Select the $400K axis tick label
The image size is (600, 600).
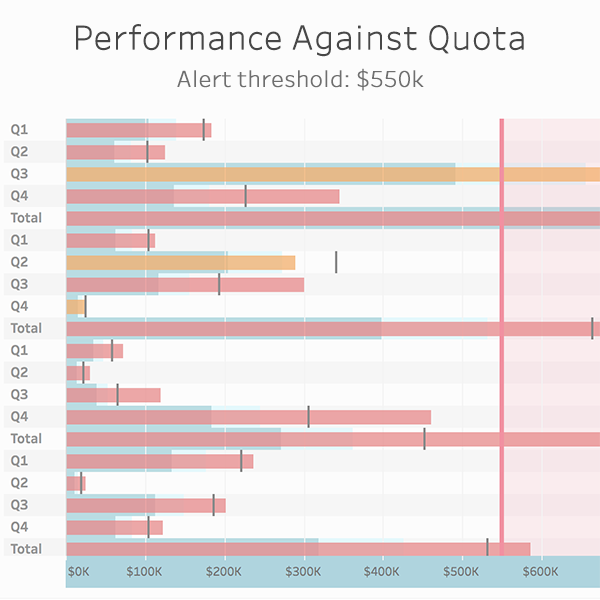tap(382, 572)
